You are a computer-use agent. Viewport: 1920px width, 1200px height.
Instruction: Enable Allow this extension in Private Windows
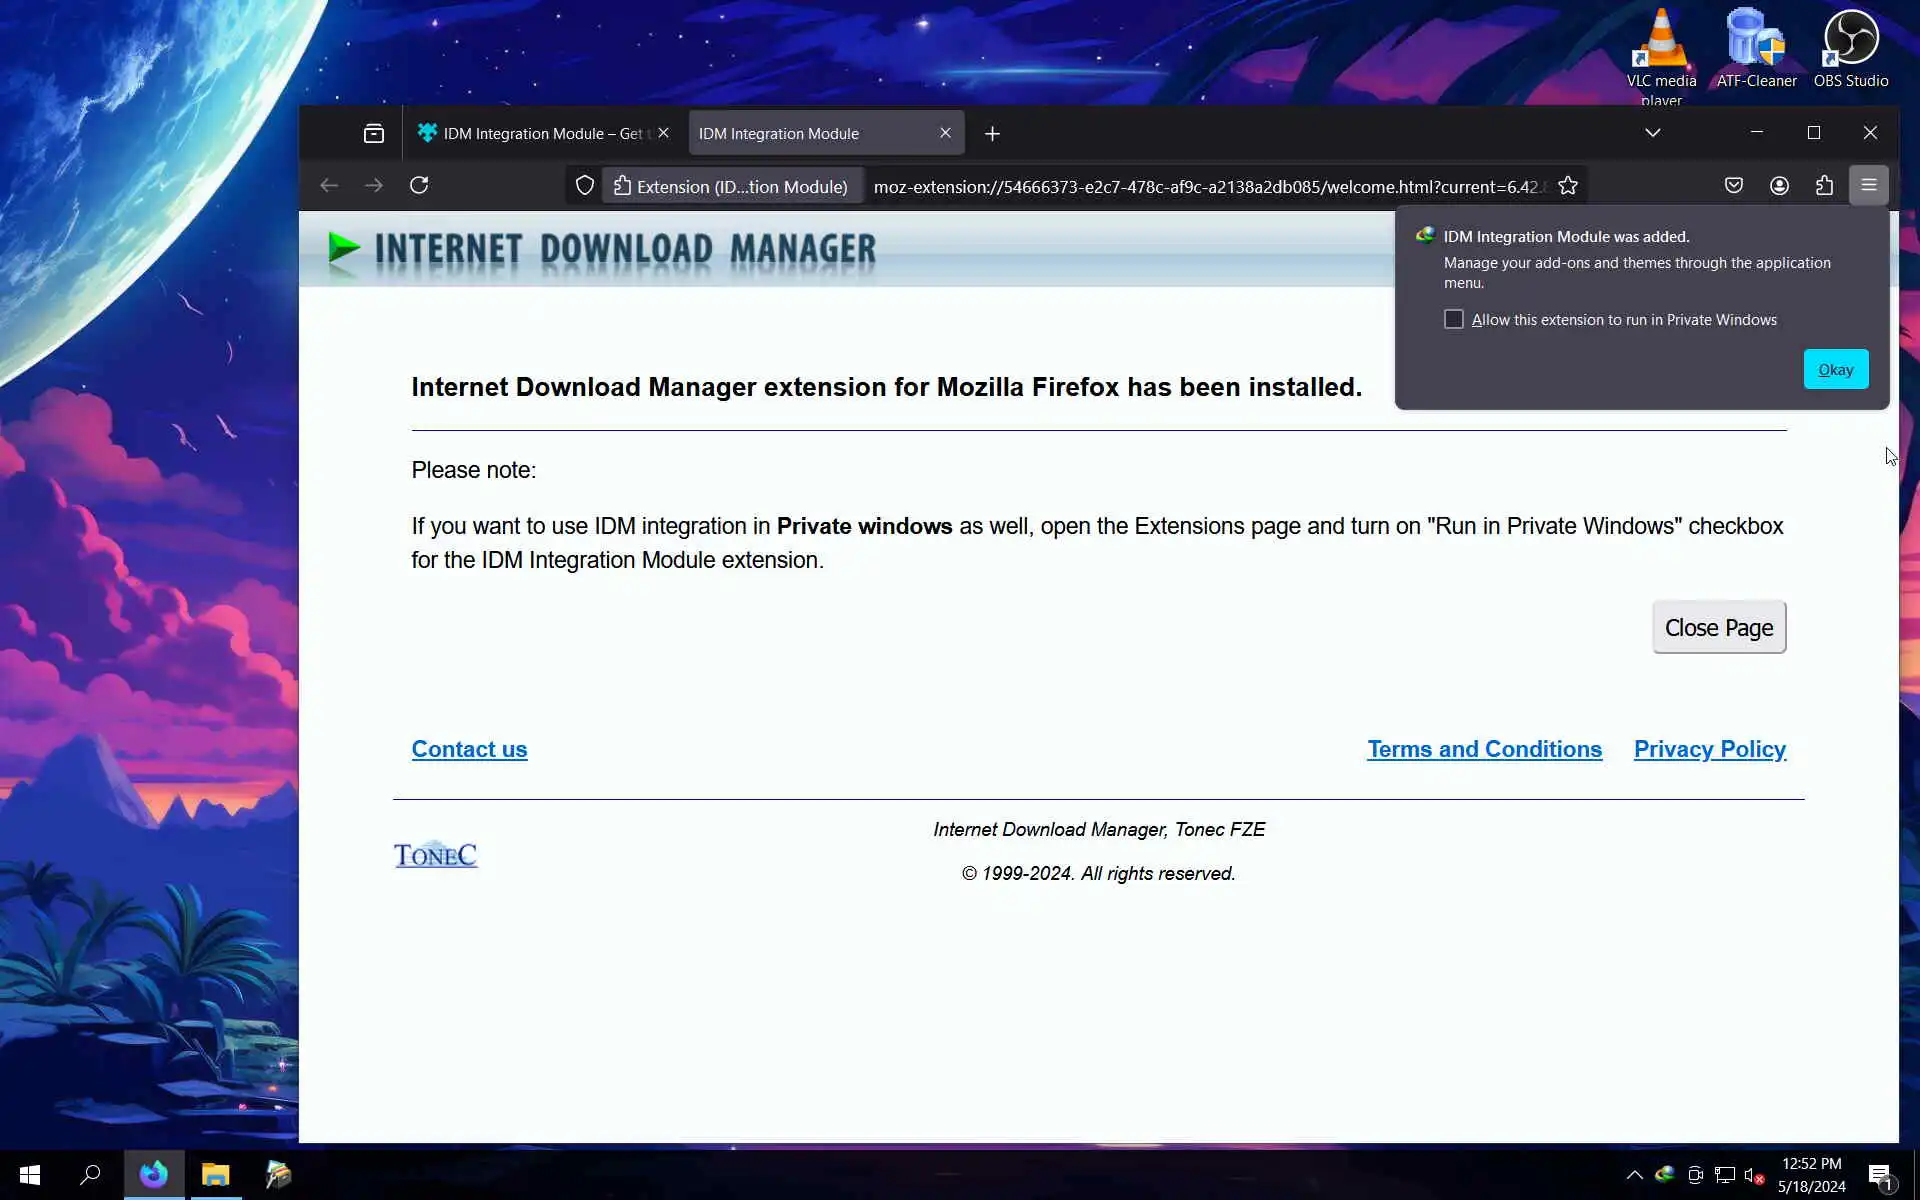pyautogui.click(x=1453, y=319)
